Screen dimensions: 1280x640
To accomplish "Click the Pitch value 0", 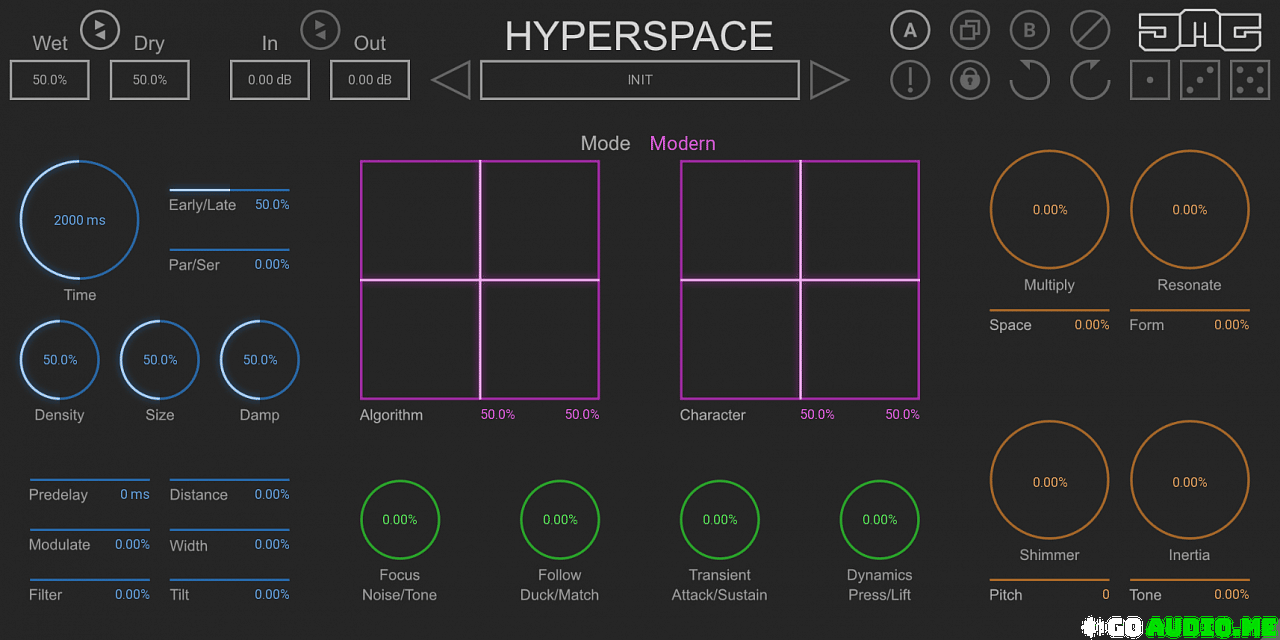I will tap(1106, 594).
